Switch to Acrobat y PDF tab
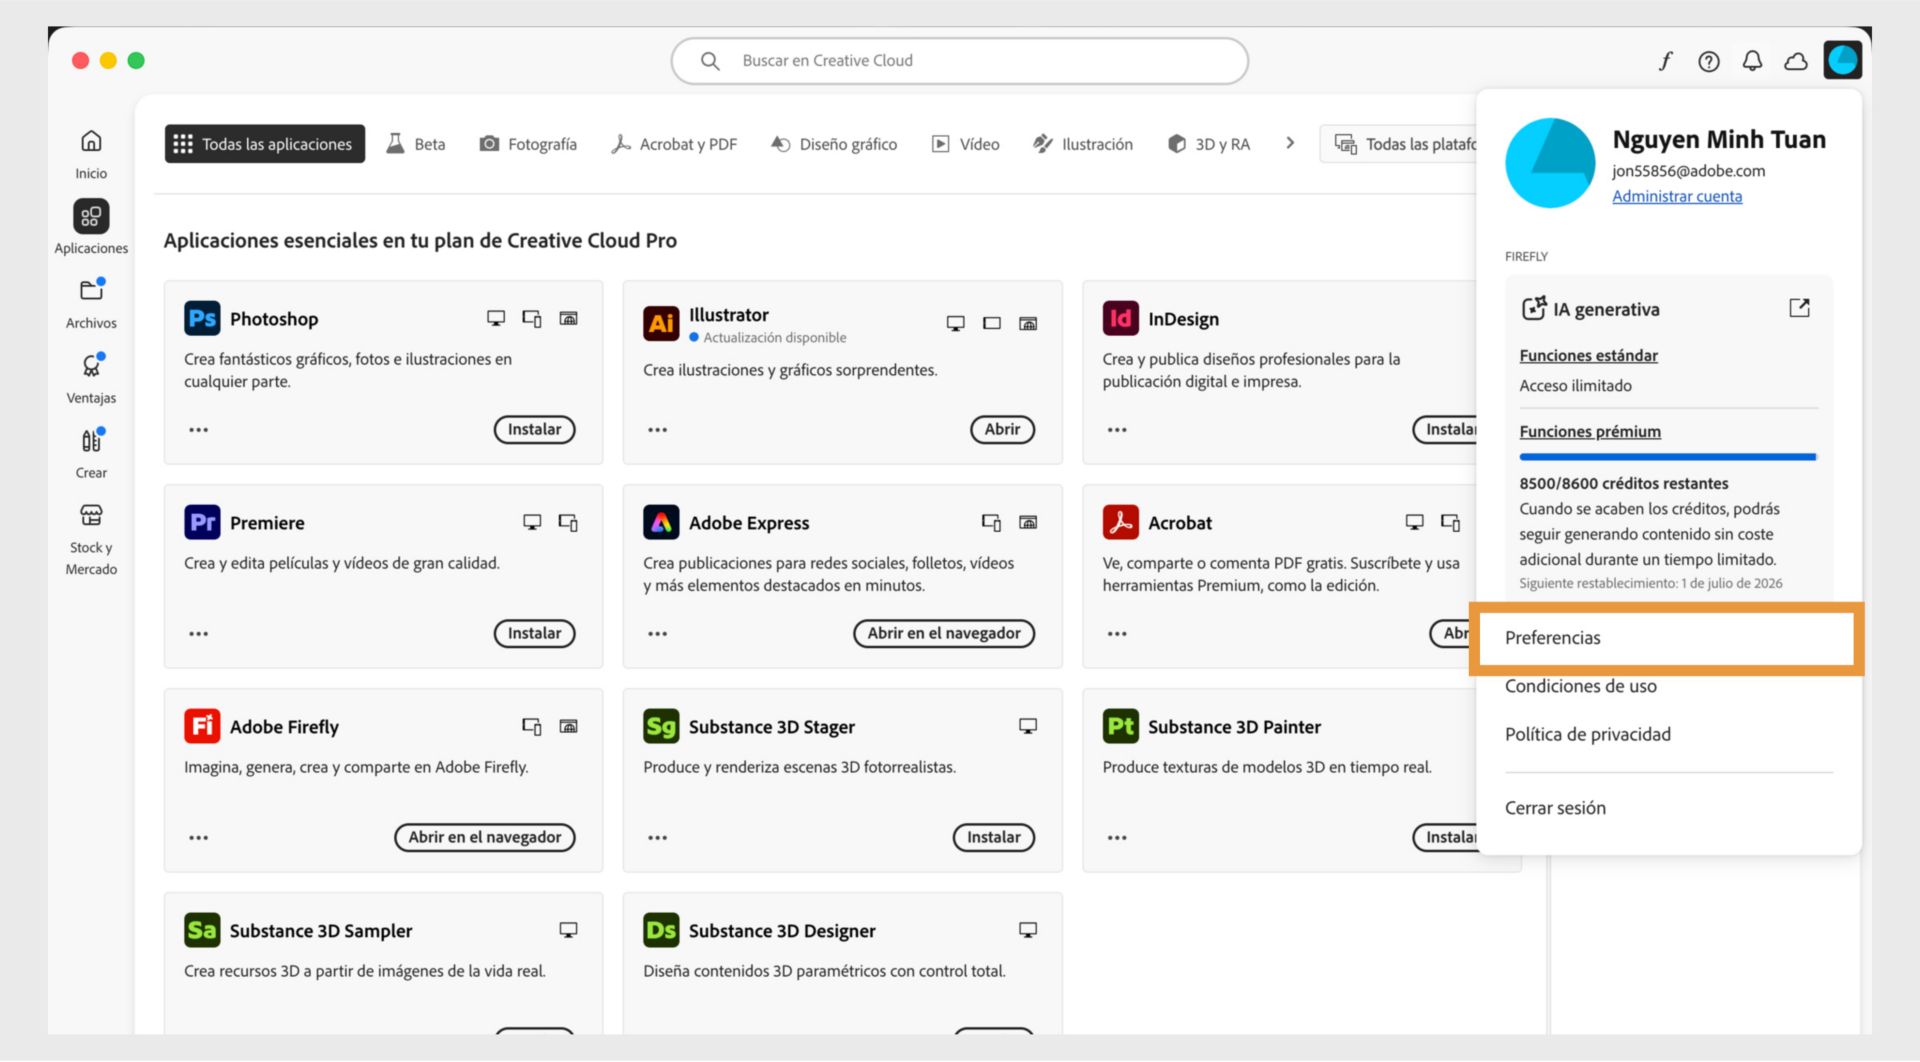Viewport: 1920px width, 1062px height. pos(674,144)
